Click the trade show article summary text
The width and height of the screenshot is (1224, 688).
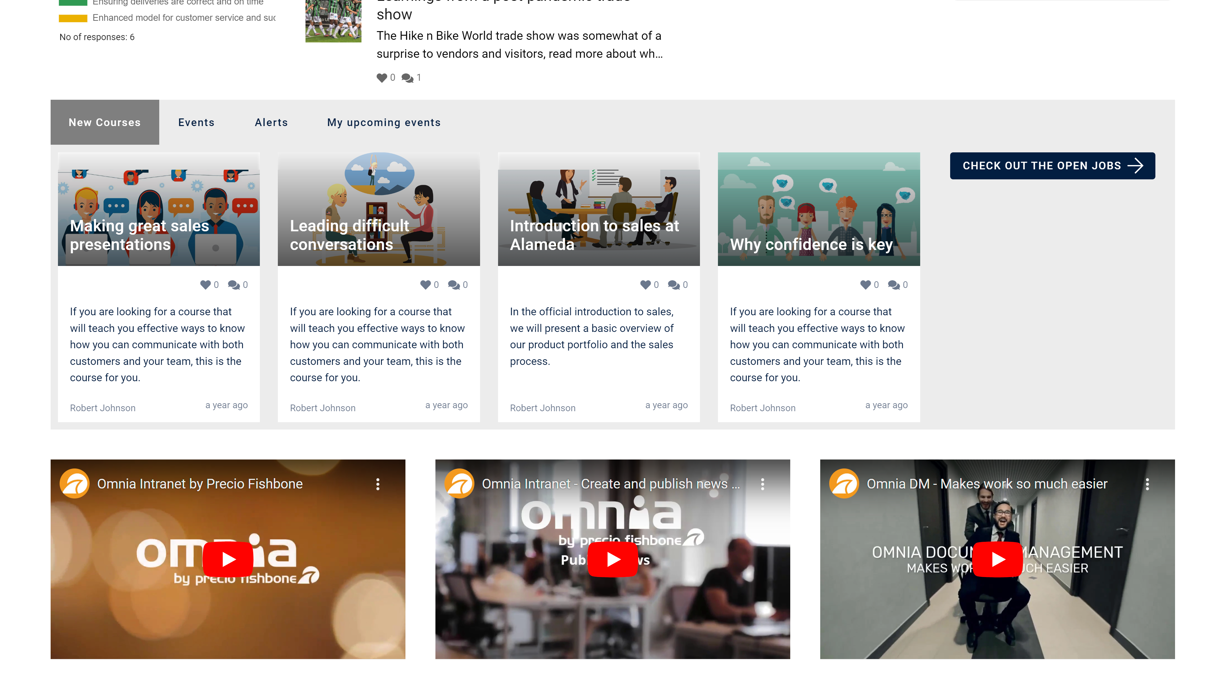click(x=519, y=45)
